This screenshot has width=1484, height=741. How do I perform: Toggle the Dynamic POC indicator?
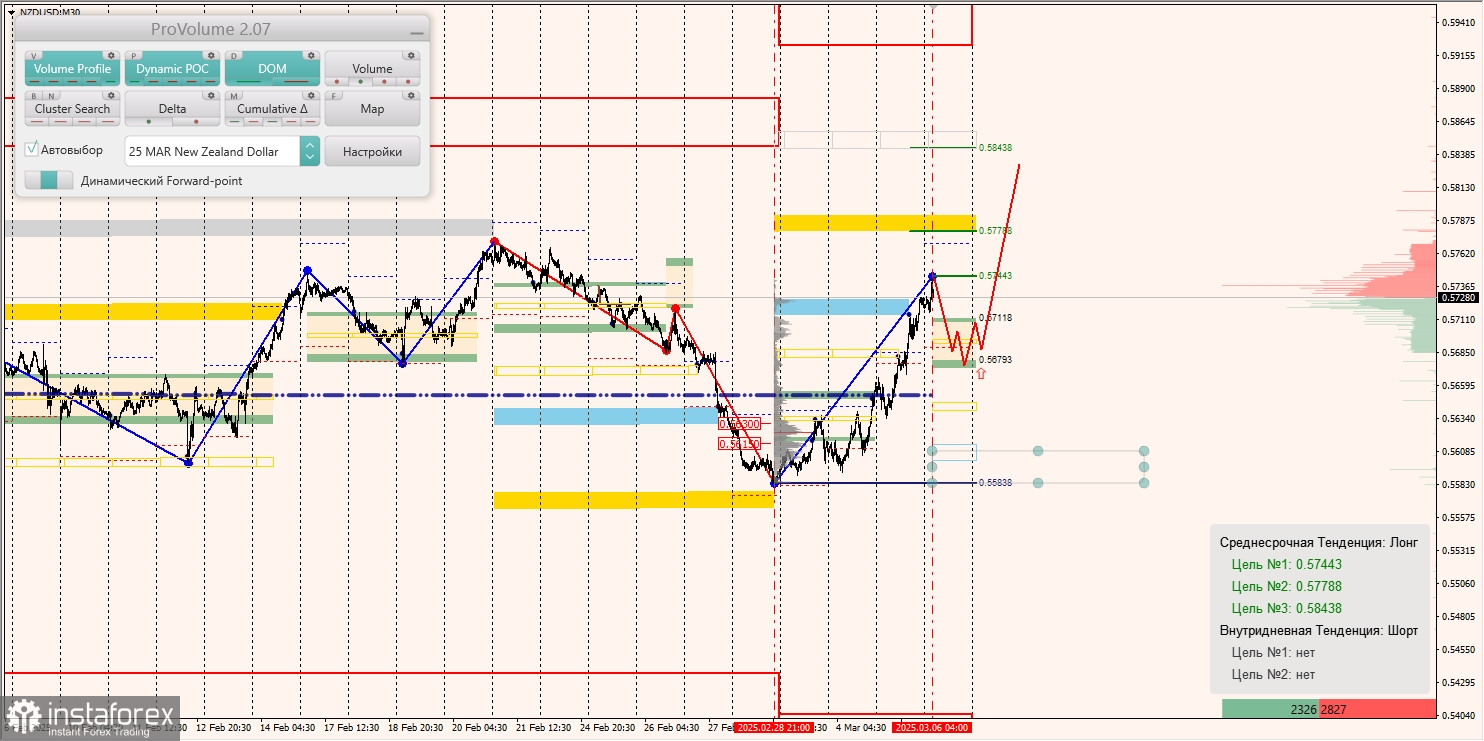(172, 69)
